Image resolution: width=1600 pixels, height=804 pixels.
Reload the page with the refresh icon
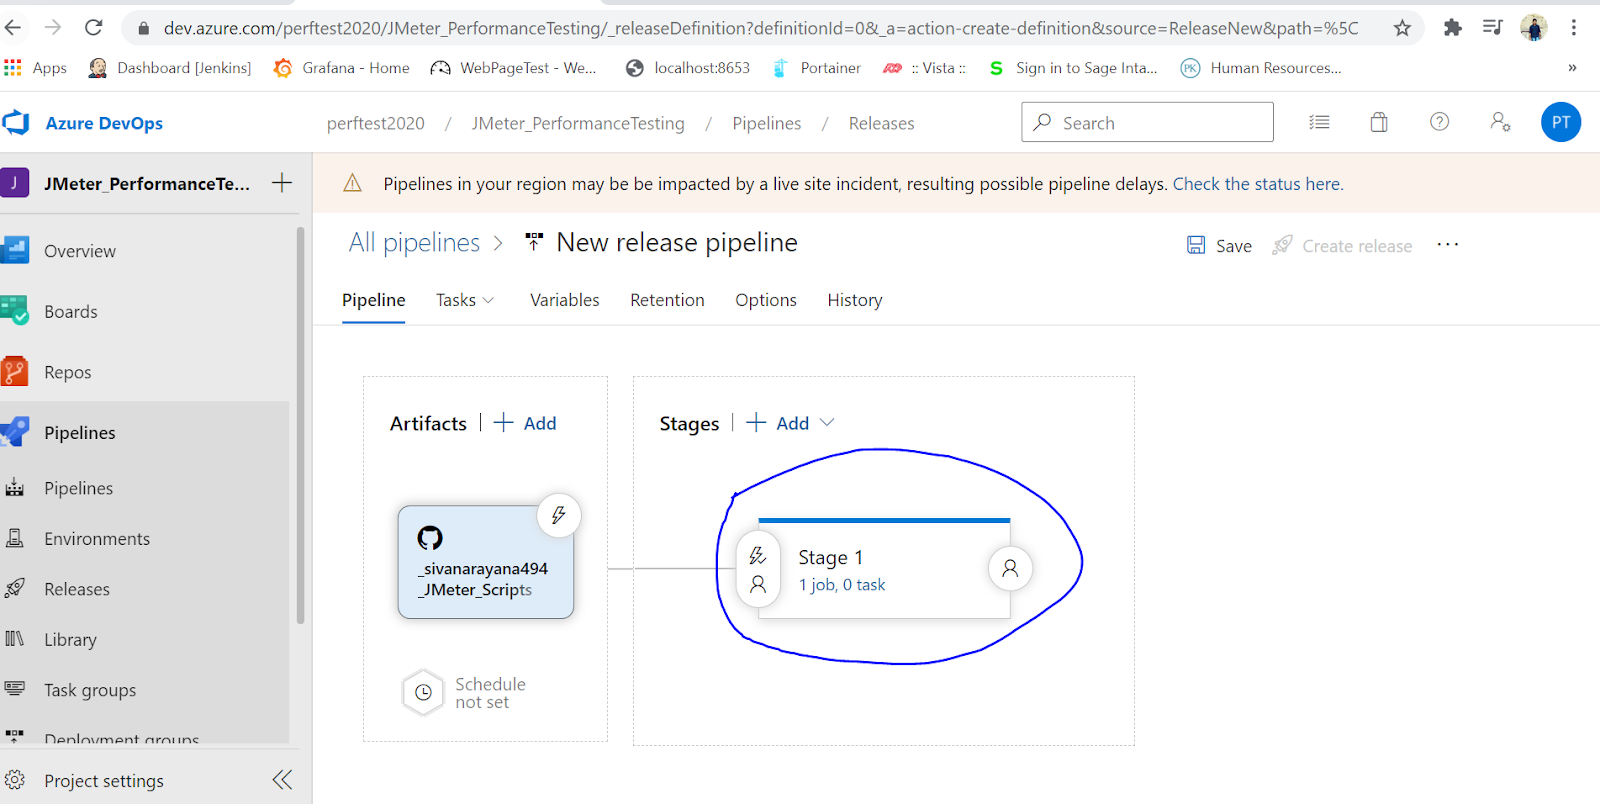(94, 28)
